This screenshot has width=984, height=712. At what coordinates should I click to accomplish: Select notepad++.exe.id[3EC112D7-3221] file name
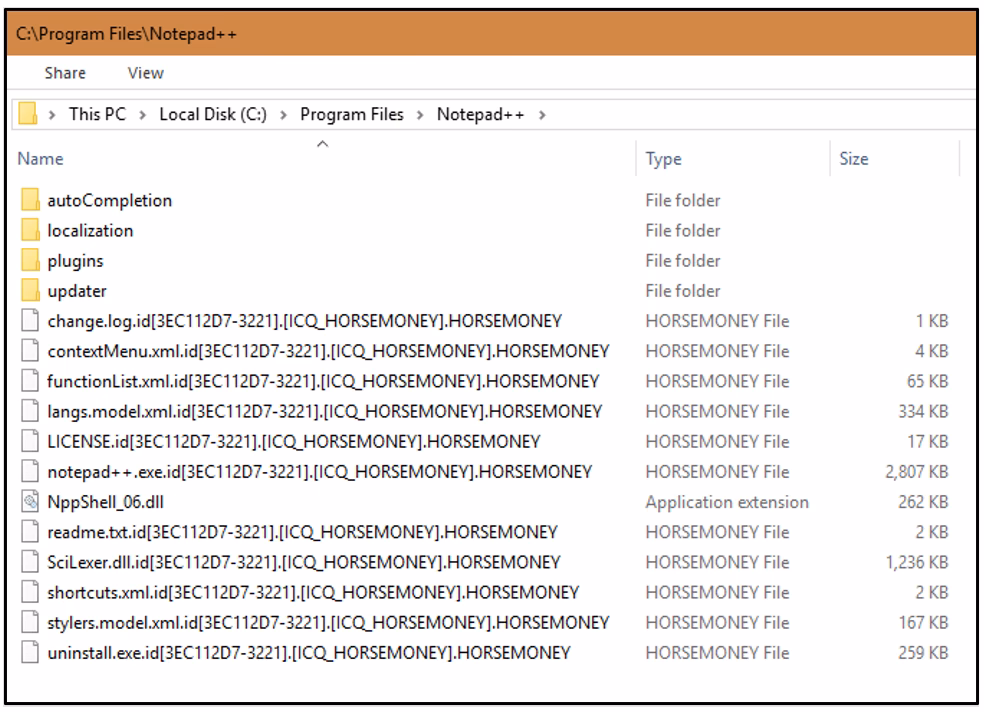point(319,472)
